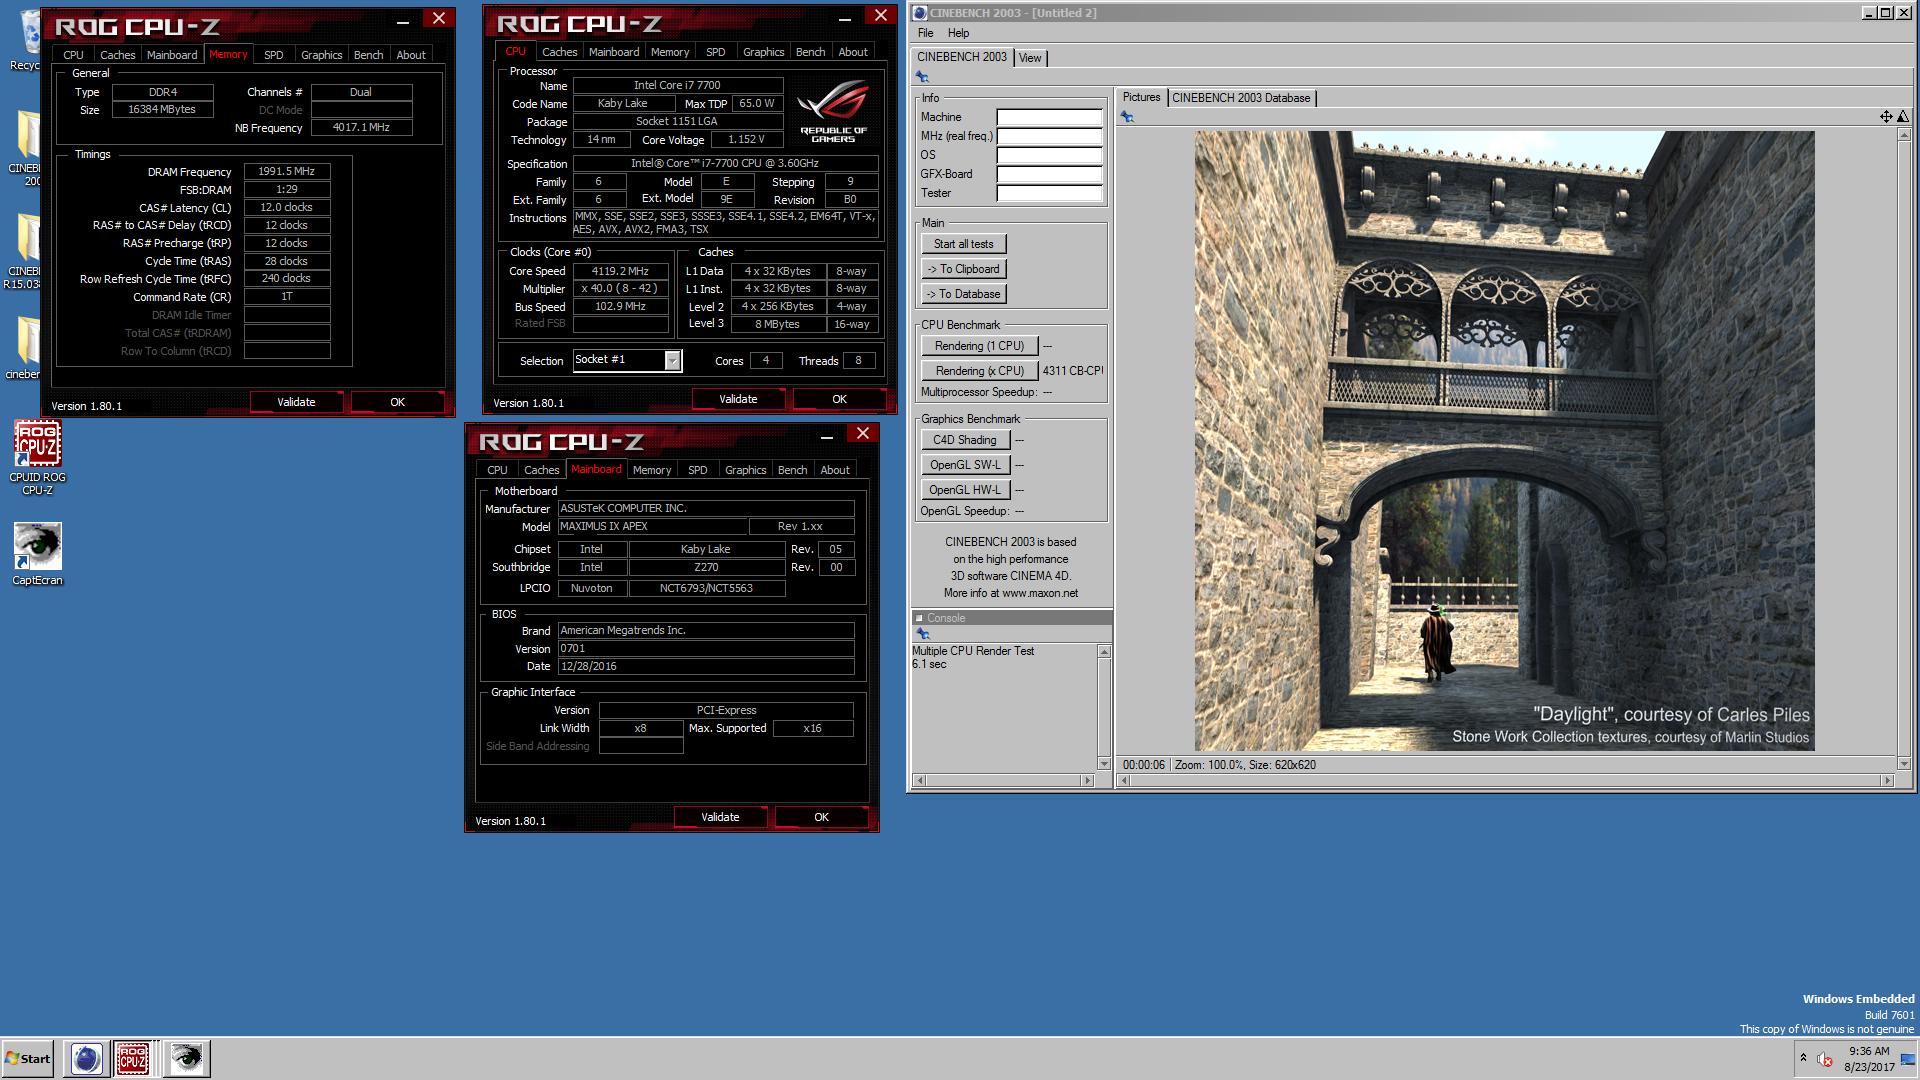Open the File menu in CINEBENCH
This screenshot has height=1080, width=1920.
click(925, 33)
